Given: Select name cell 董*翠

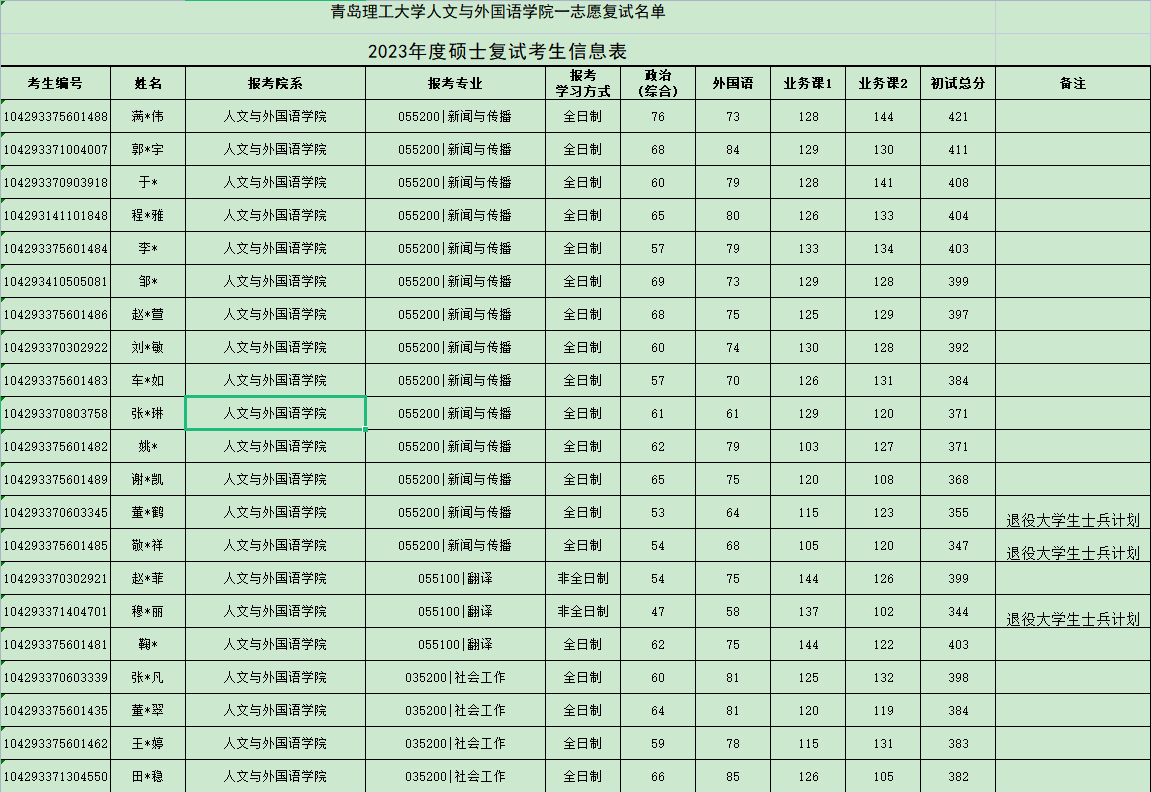Looking at the screenshot, I should click(x=148, y=711).
